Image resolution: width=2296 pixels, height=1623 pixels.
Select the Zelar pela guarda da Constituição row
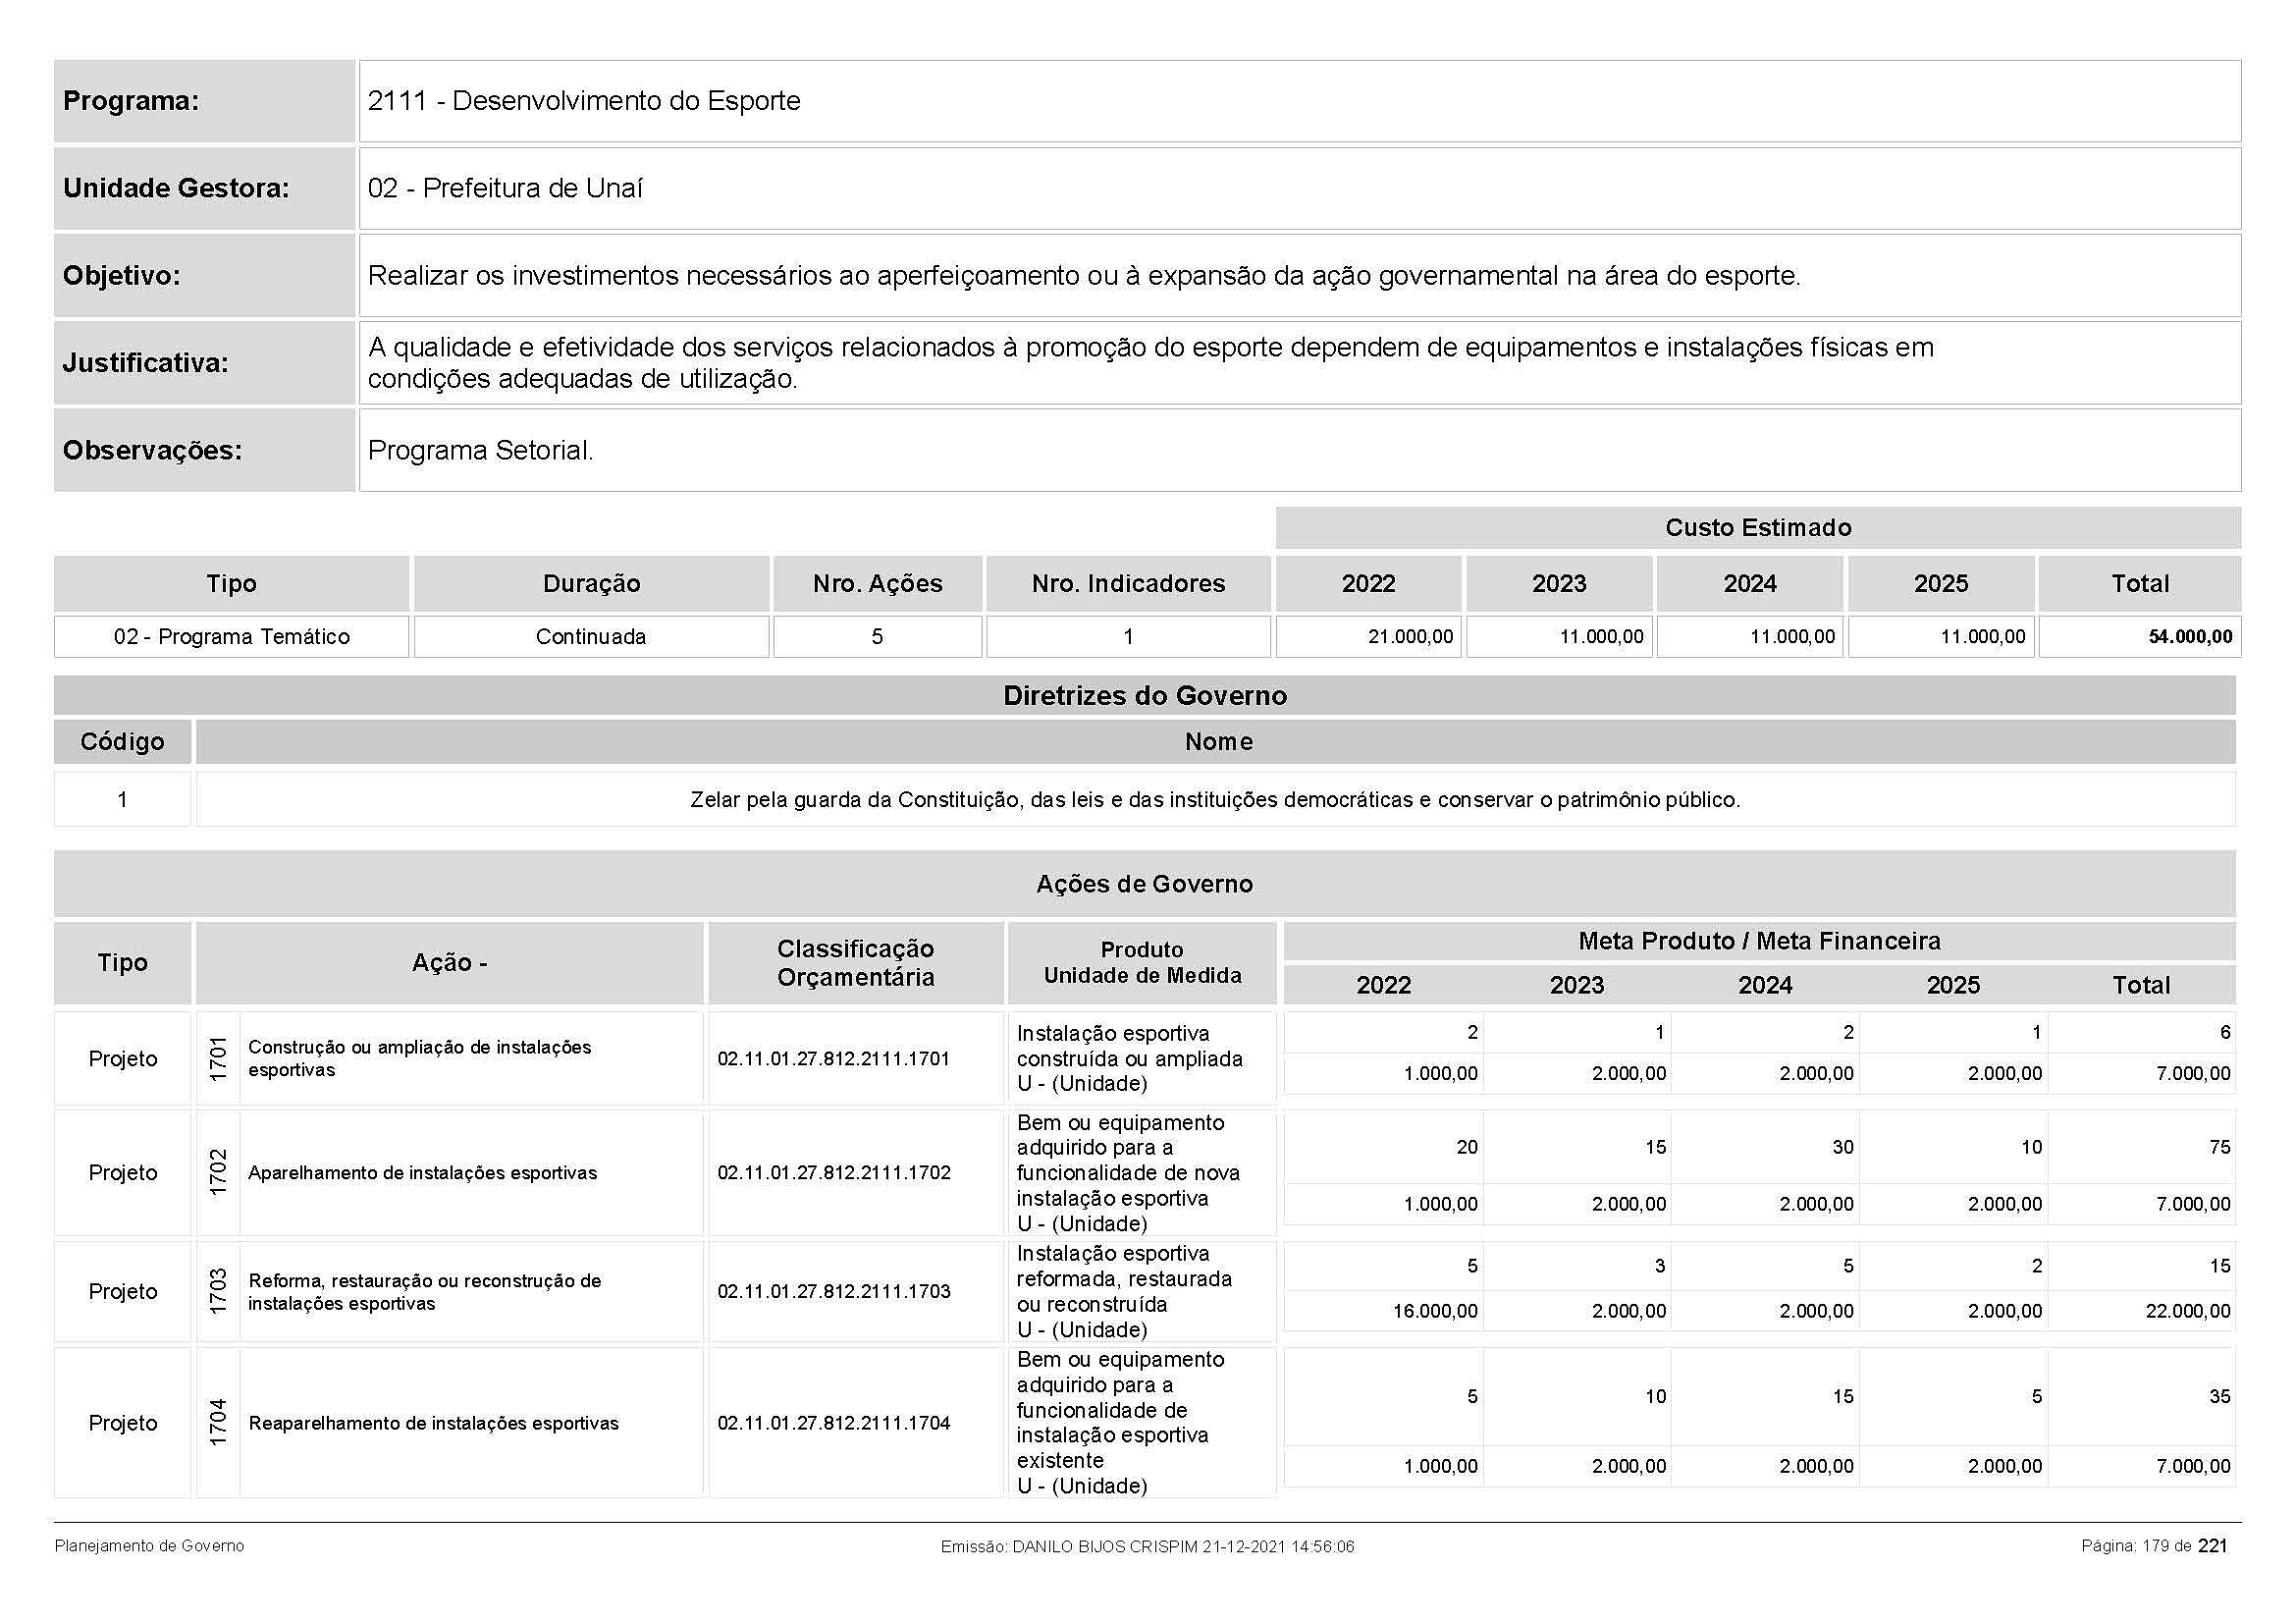click(1214, 800)
